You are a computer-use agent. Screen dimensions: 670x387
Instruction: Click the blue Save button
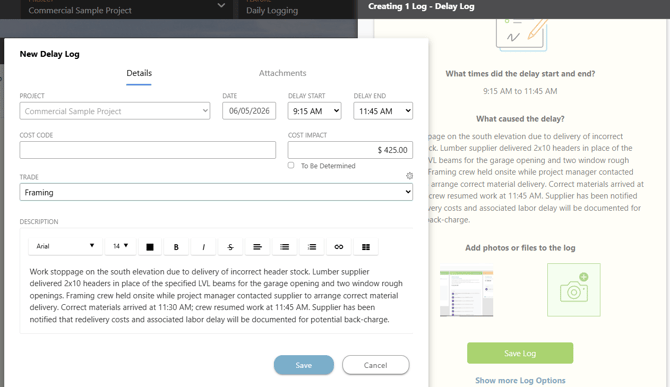304,365
